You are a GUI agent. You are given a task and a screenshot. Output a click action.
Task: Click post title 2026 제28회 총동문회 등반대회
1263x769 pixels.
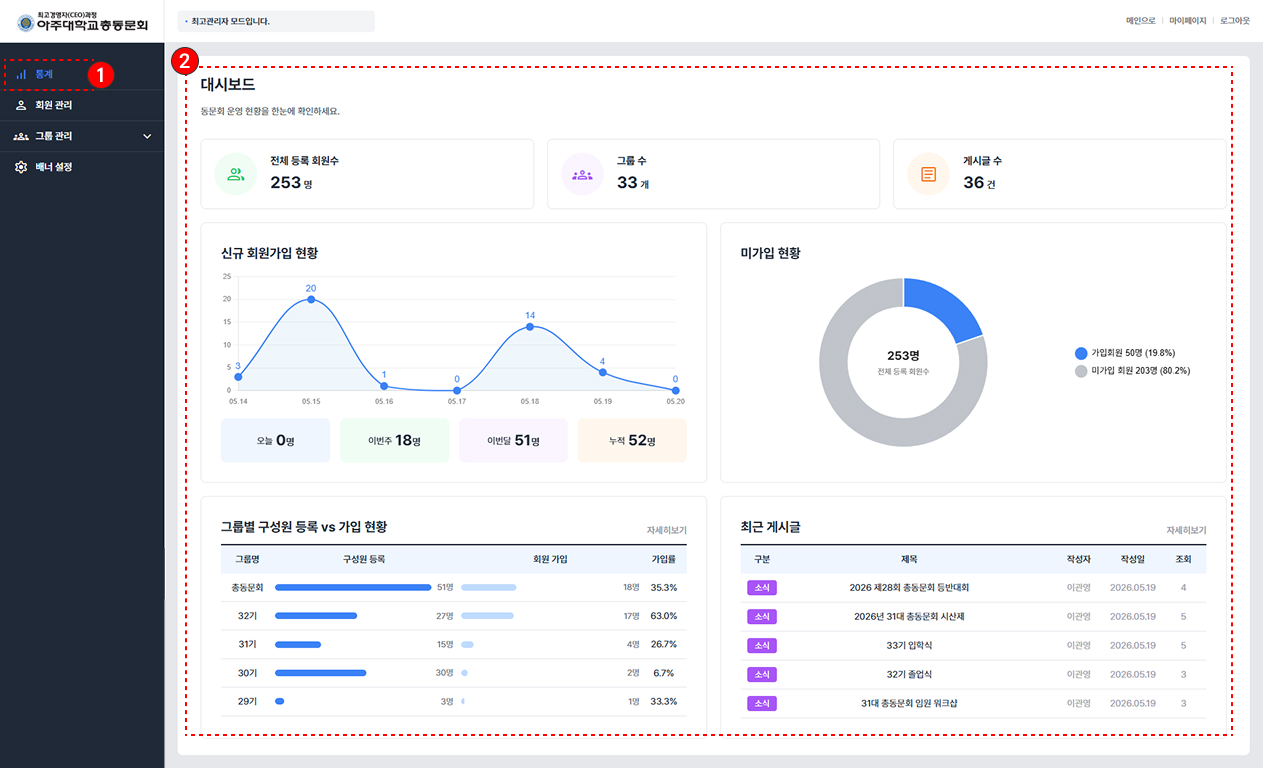tap(908, 588)
